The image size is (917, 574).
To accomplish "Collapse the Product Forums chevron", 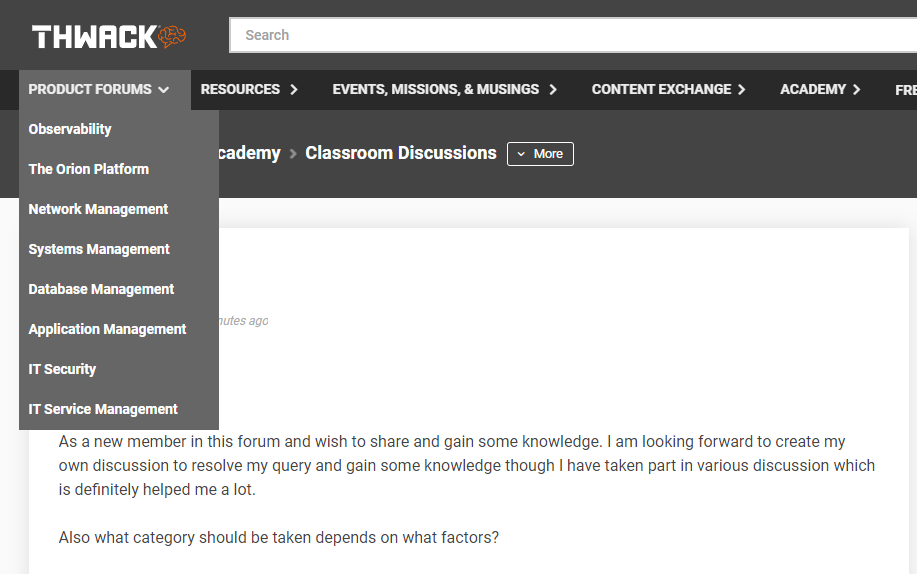I will pyautogui.click(x=164, y=90).
